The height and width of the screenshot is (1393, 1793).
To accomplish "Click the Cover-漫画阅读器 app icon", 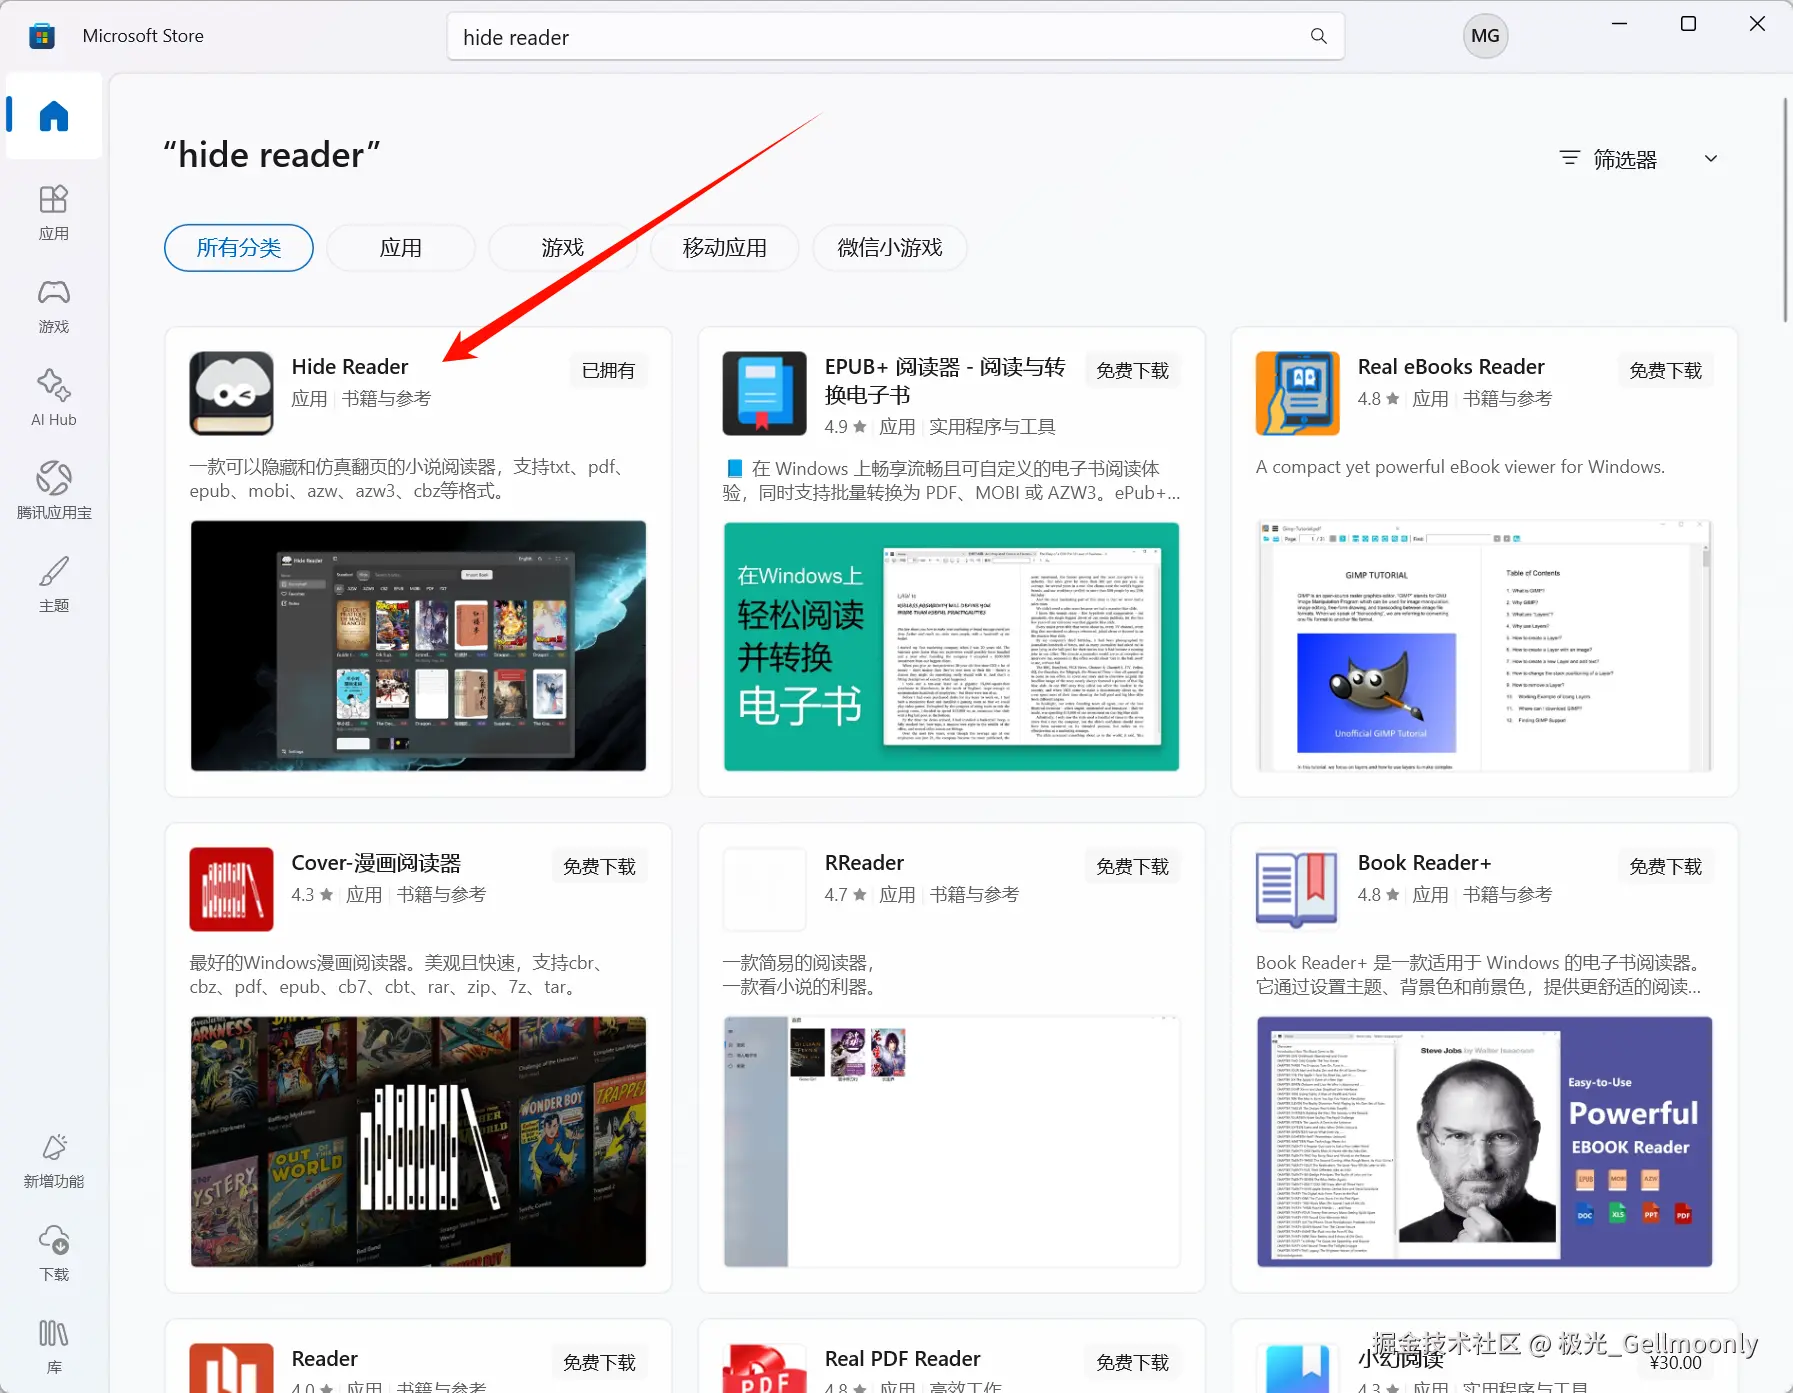I will tap(231, 889).
